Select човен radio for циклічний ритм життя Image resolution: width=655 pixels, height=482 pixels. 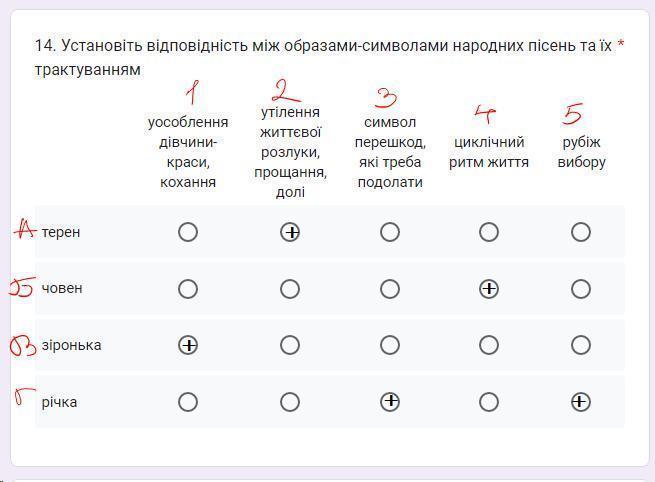coord(488,289)
